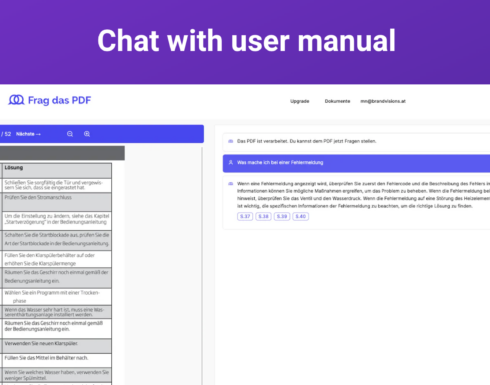This screenshot has height=385, width=490.
Task: Select 'Füllen Sie das Mittel im Behälter nach' row
Action: pos(57,360)
